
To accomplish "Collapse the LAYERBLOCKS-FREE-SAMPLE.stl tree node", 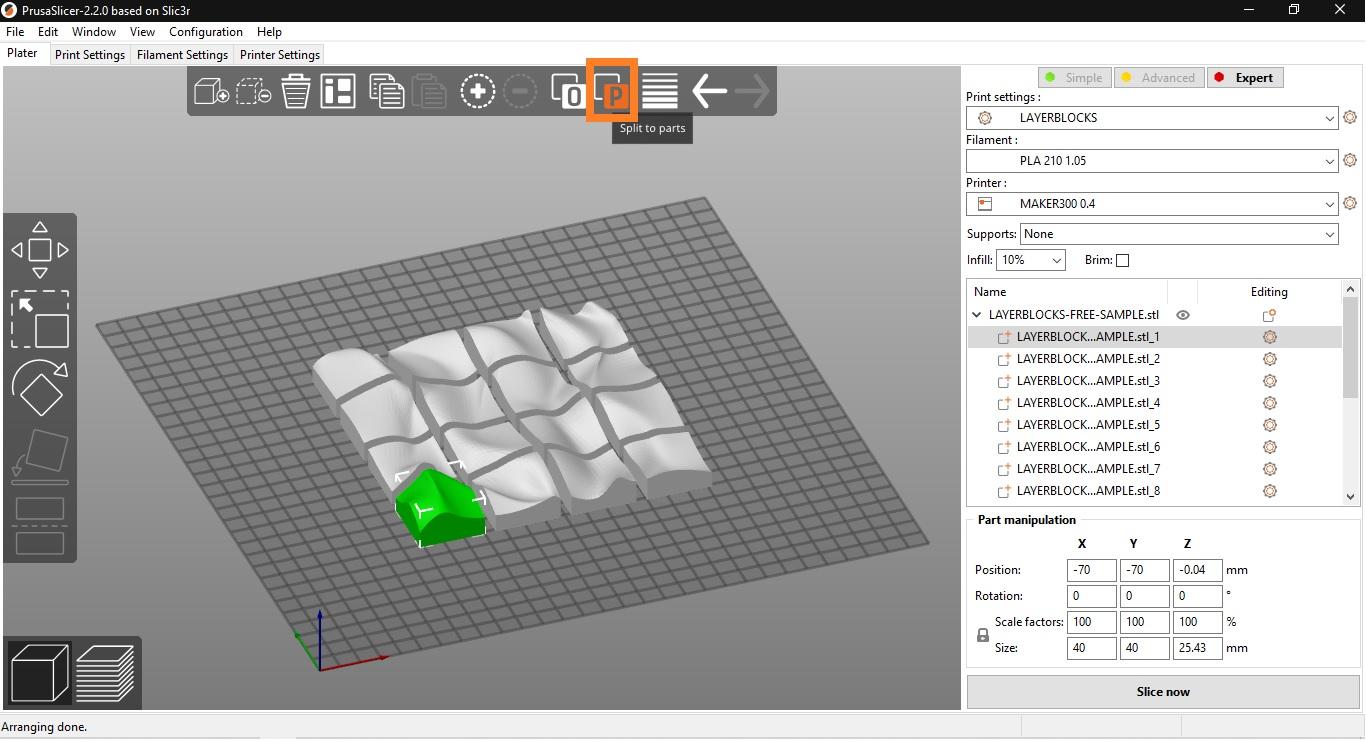I will coord(977,315).
